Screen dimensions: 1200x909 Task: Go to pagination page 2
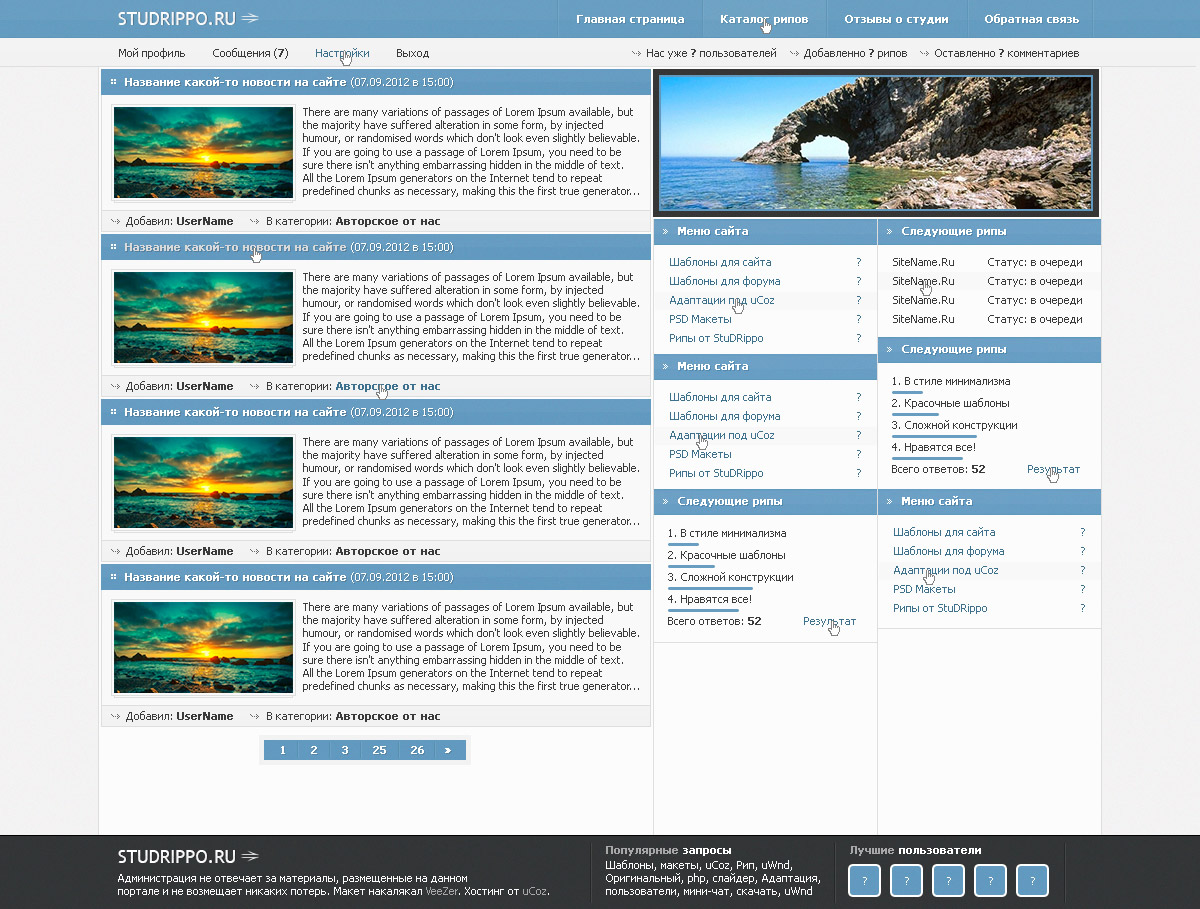pos(314,750)
